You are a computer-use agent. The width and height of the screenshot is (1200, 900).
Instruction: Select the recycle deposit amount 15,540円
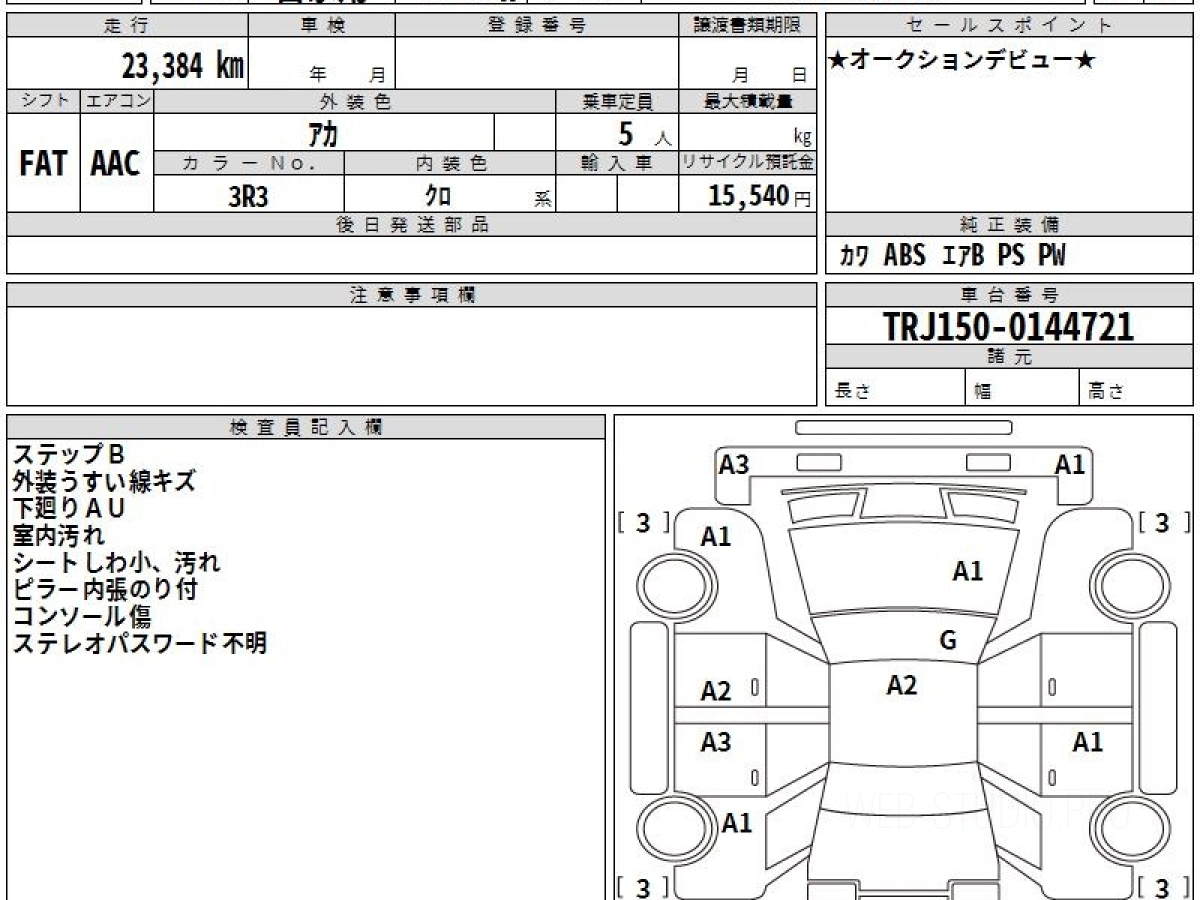760,196
